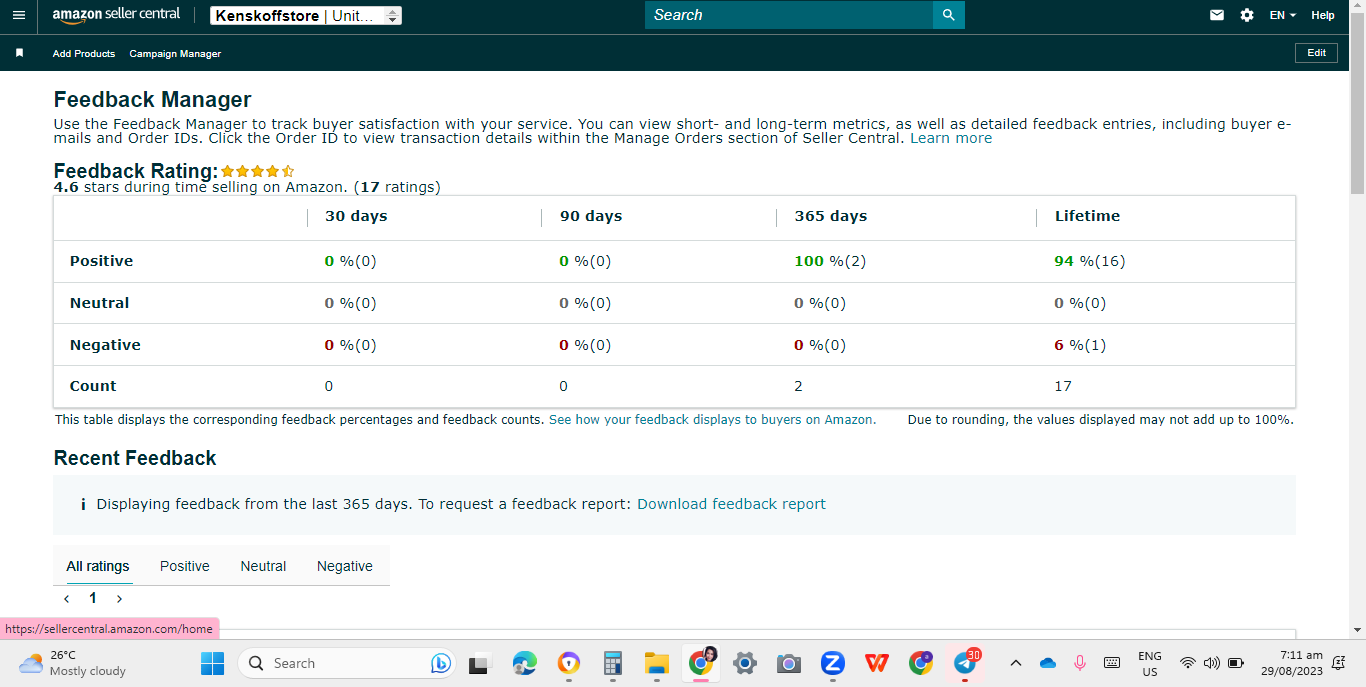Open the messages envelope icon

click(1217, 15)
